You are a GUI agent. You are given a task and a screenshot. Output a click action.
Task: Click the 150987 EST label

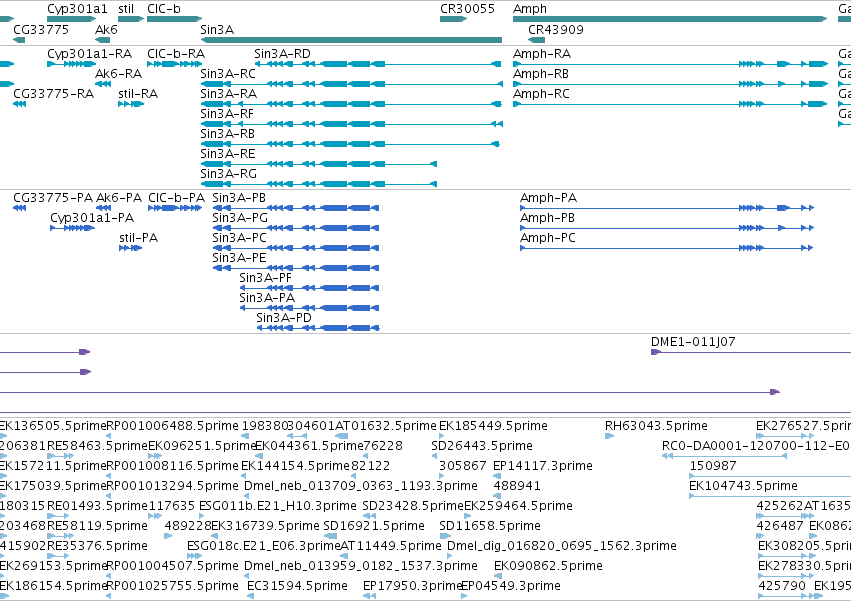coord(713,466)
